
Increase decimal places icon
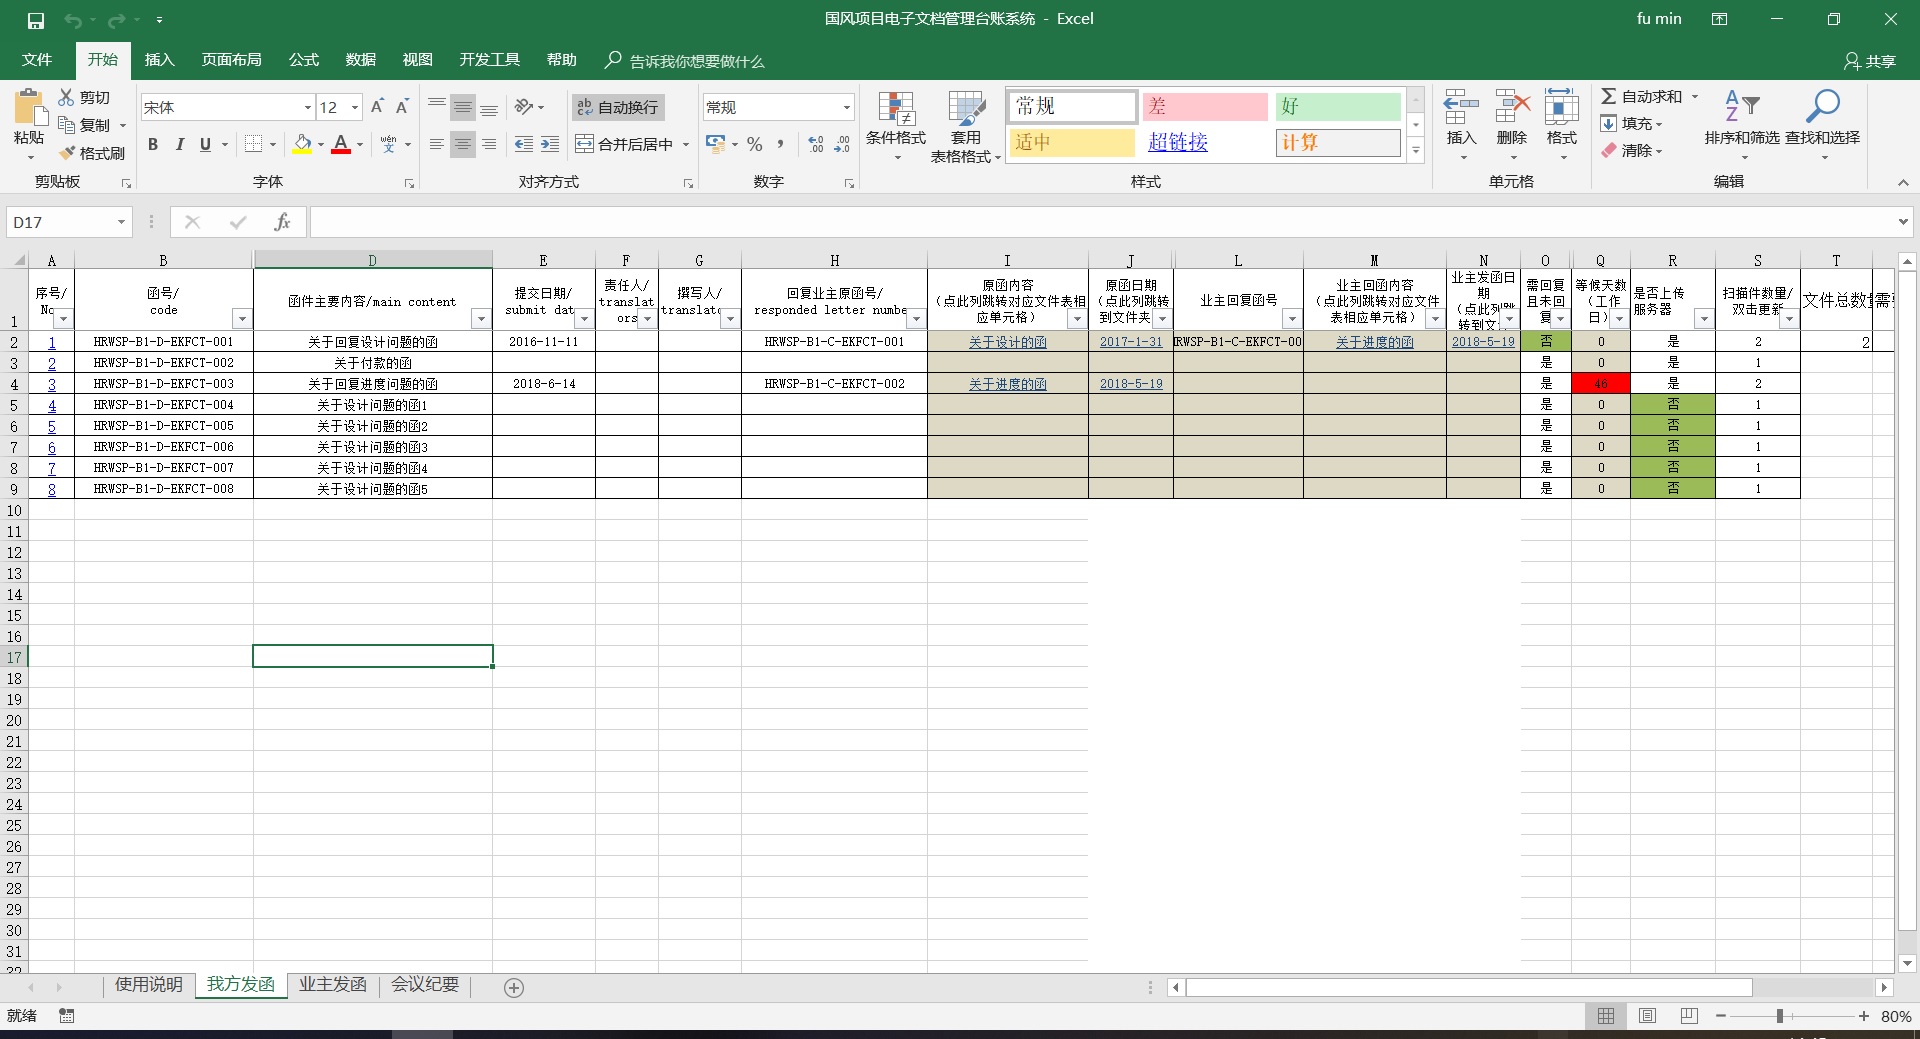[816, 145]
